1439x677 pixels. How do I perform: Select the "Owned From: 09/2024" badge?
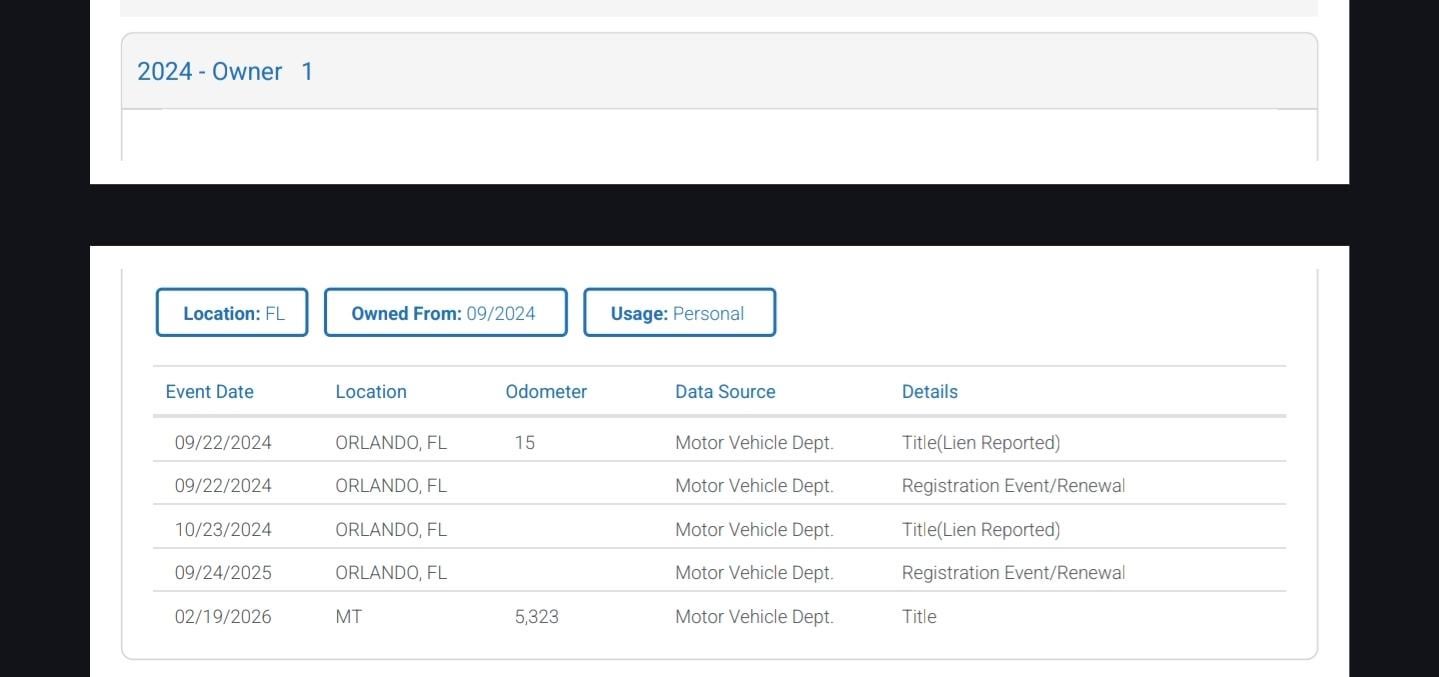pyautogui.click(x=445, y=313)
